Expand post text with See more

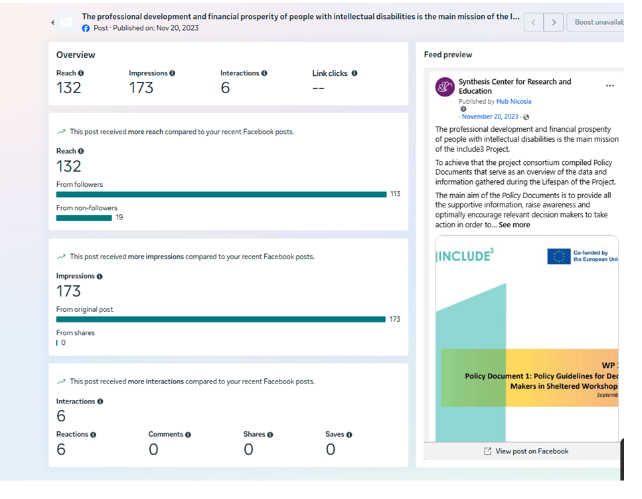tap(514, 225)
